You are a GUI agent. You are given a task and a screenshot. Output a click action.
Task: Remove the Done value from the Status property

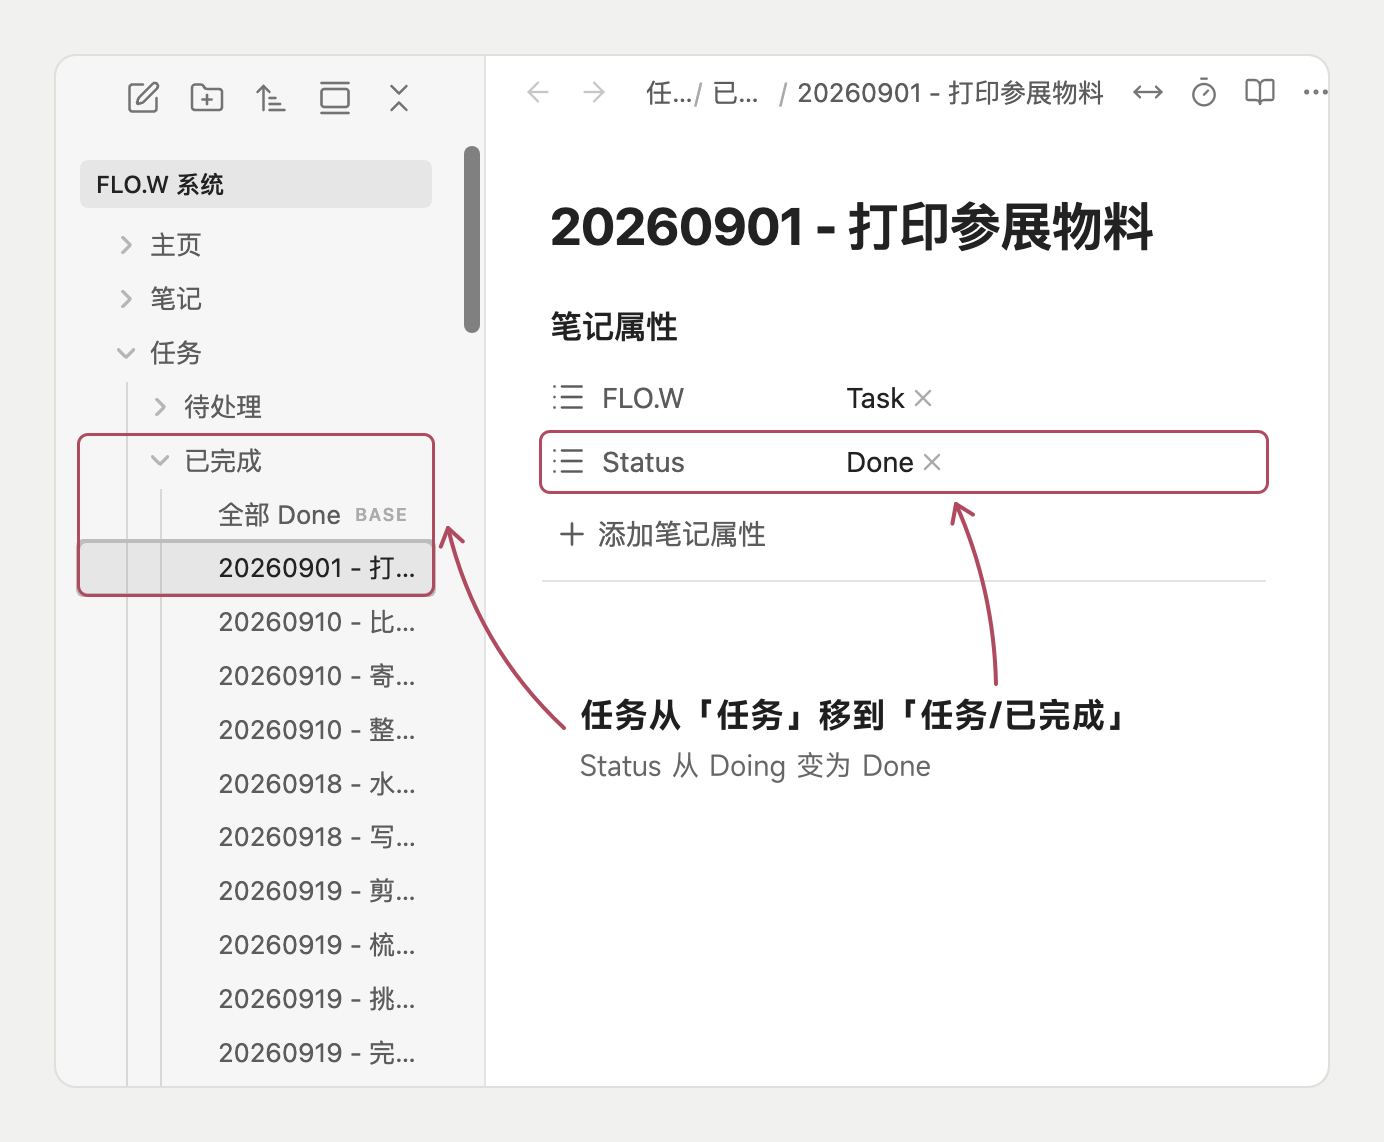932,462
